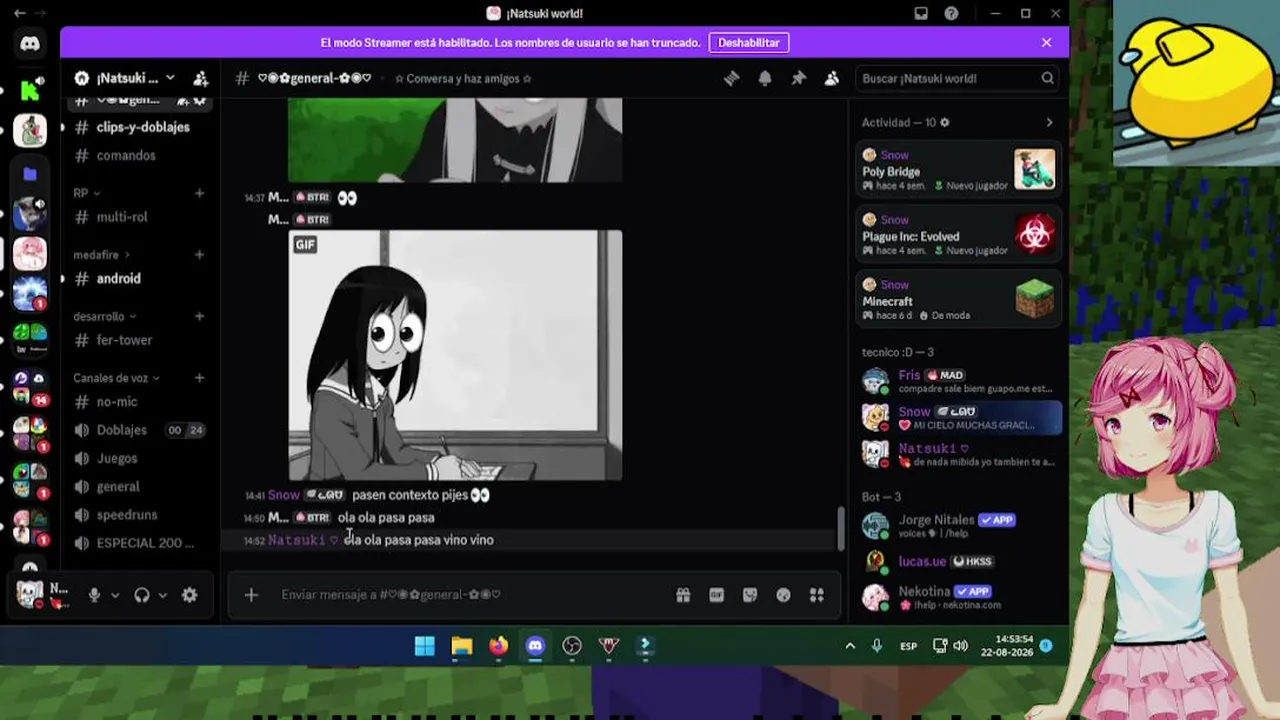Send a gift via gift icon
Image resolution: width=1280 pixels, height=720 pixels.
click(x=683, y=595)
